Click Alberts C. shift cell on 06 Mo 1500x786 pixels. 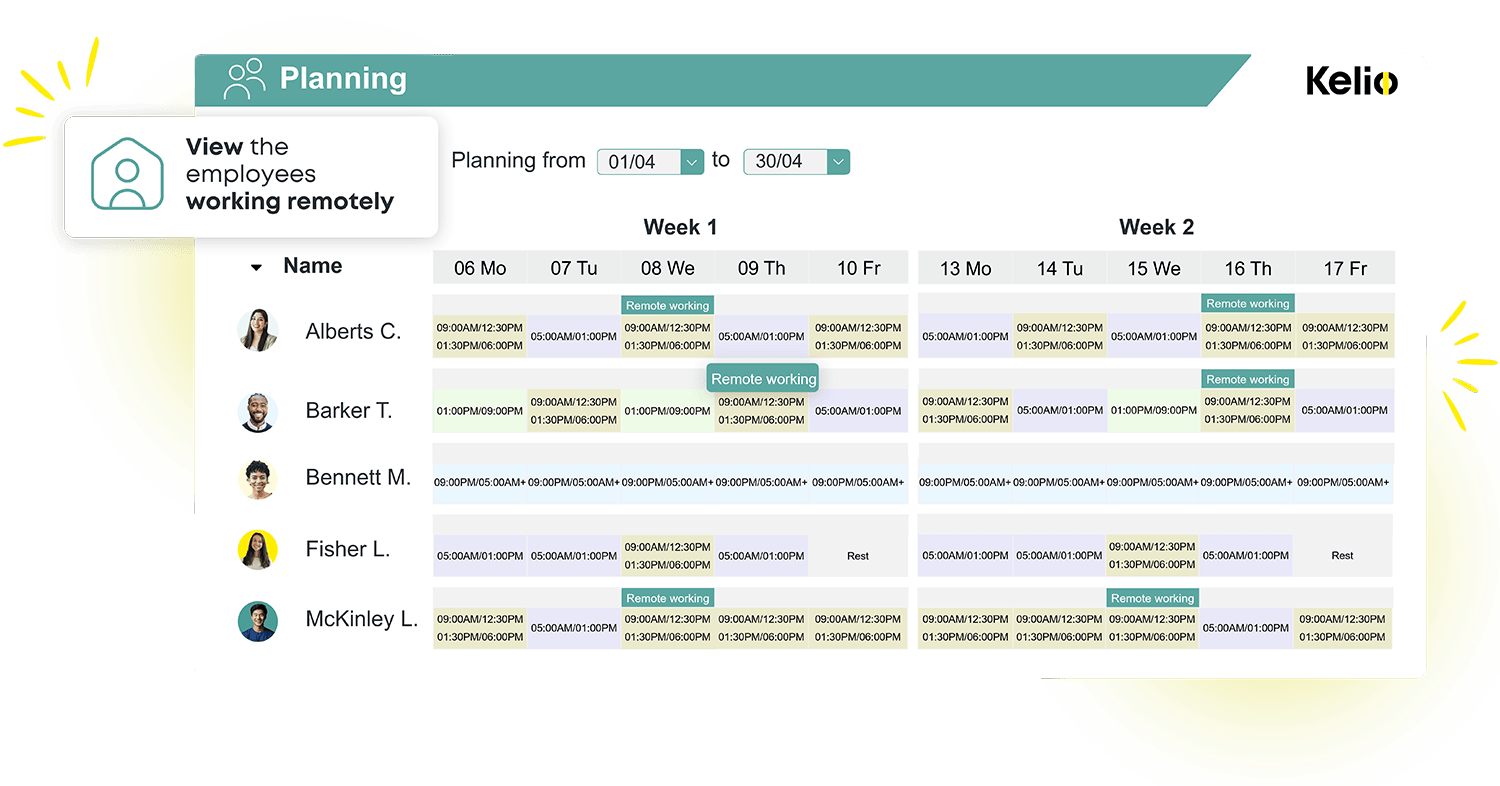click(x=480, y=336)
